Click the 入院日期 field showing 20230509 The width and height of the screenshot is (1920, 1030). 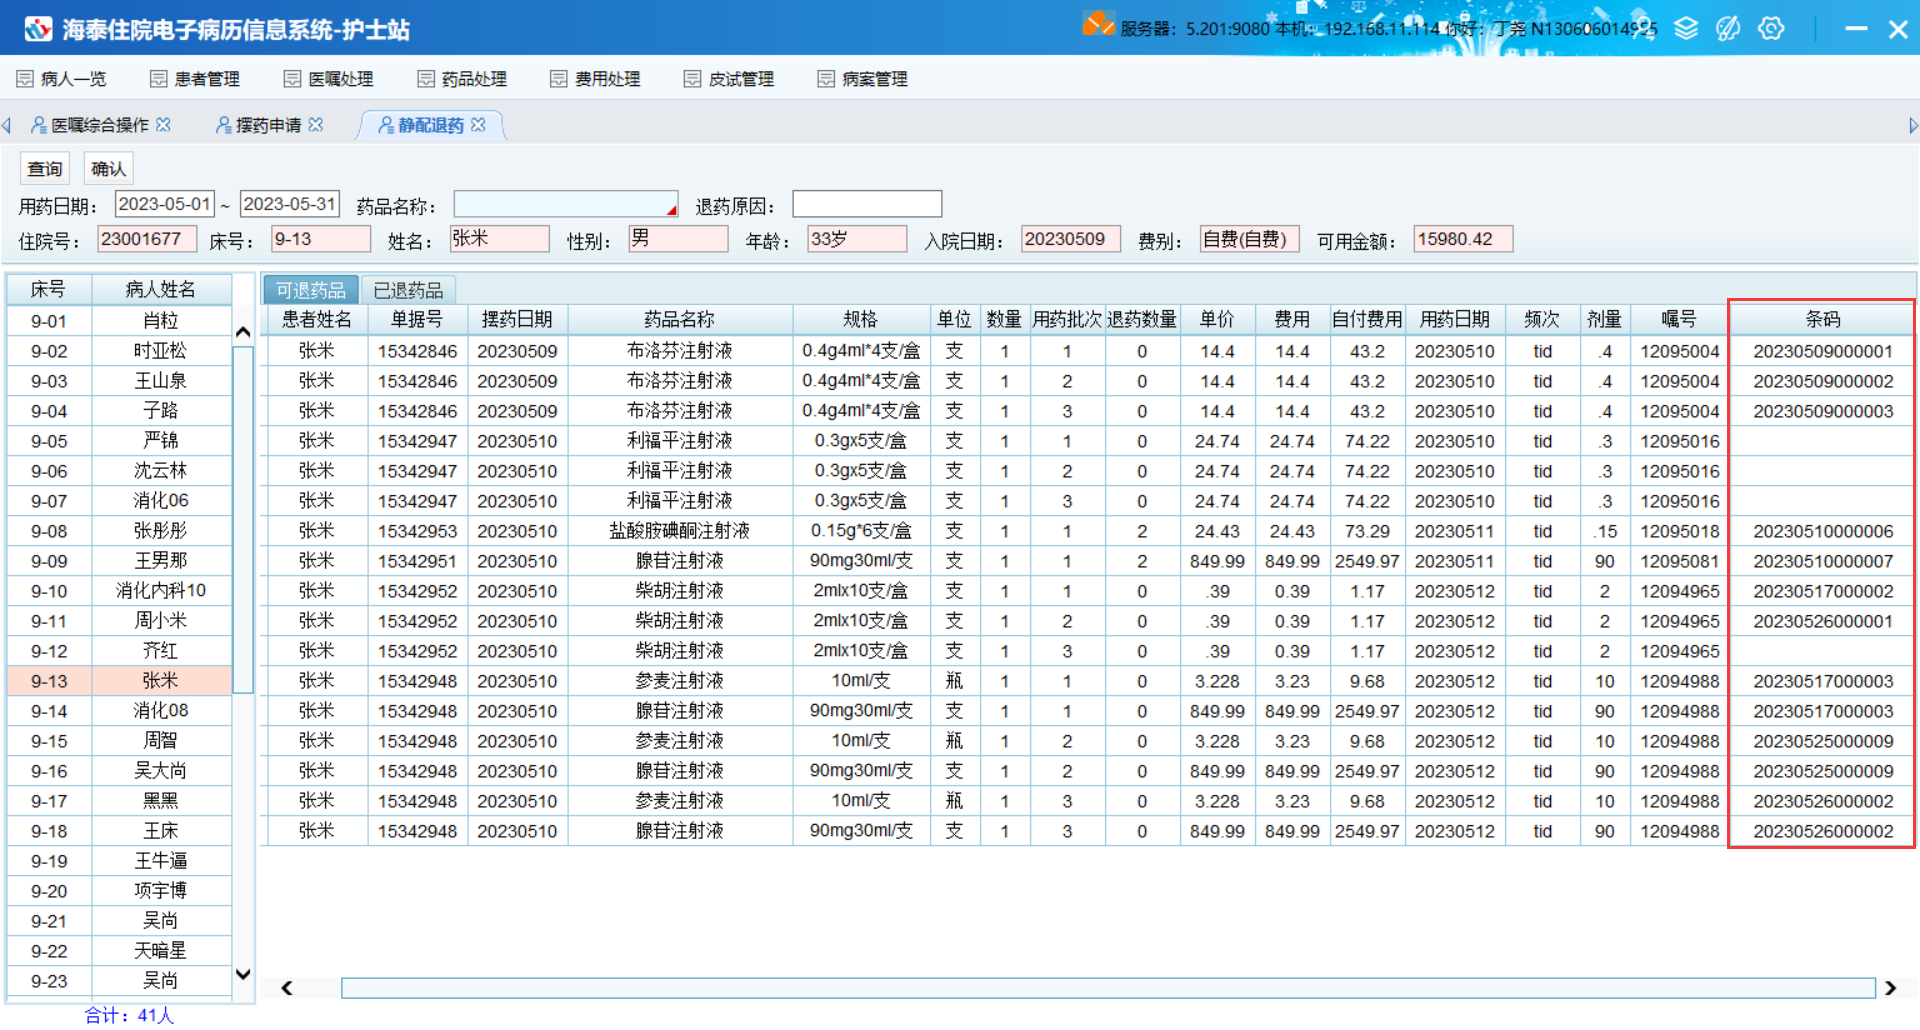point(1071,239)
